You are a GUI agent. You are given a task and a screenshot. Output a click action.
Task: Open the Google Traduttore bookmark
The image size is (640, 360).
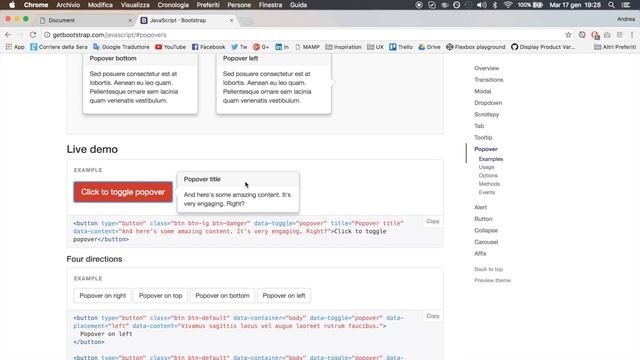121,47
